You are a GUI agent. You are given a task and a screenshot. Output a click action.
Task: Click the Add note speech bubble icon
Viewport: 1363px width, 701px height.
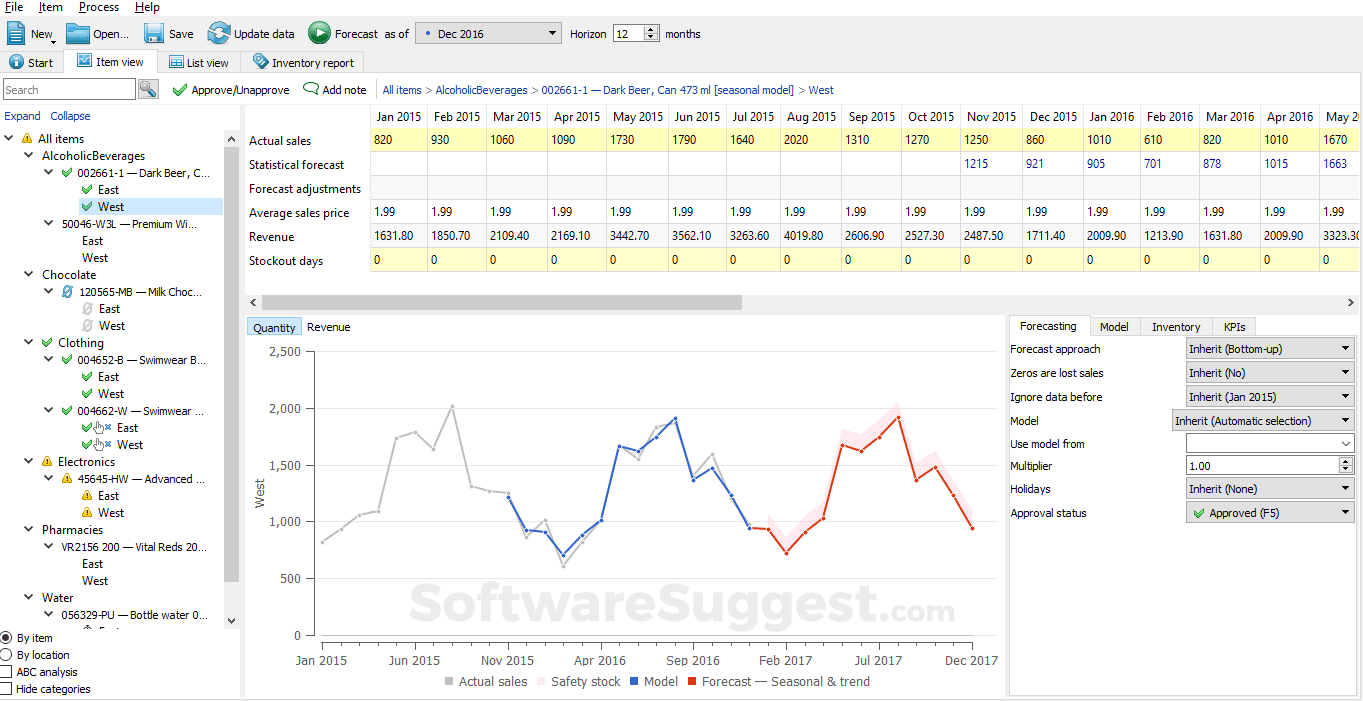tap(311, 89)
